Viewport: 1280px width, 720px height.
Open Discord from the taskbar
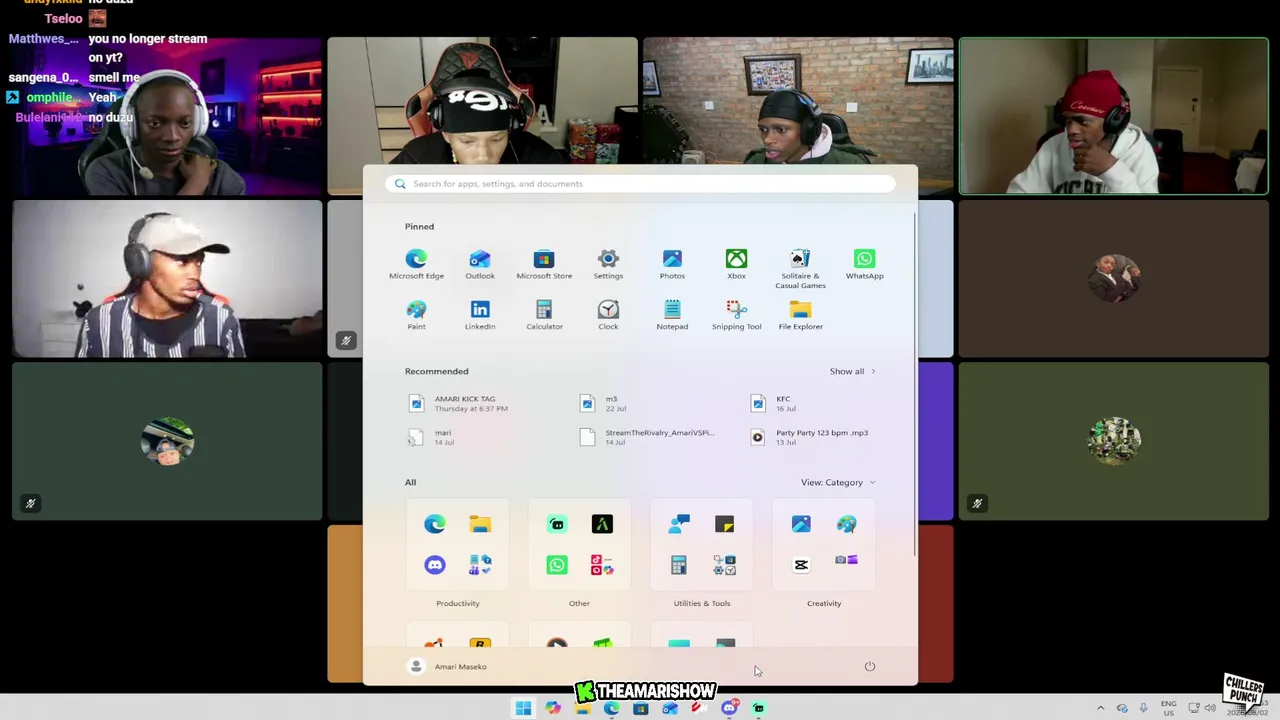pyautogui.click(x=729, y=709)
